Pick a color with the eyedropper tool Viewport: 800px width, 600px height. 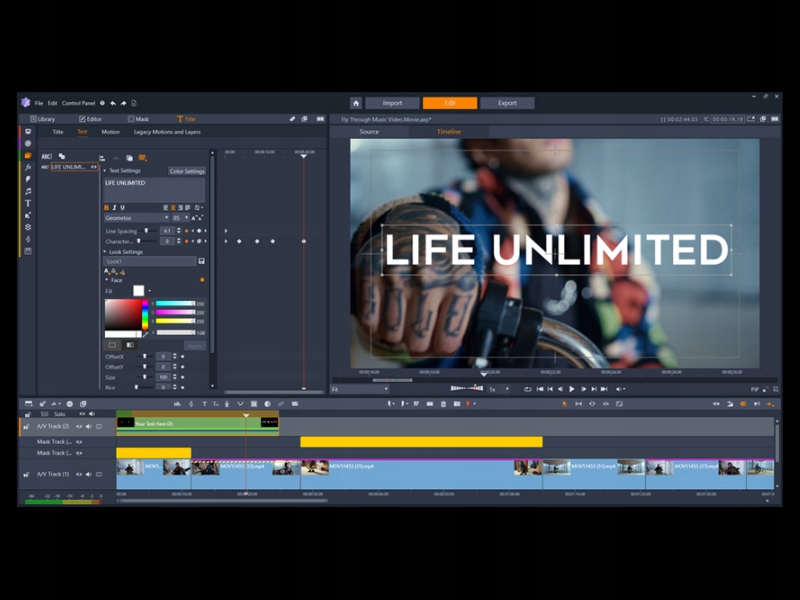tap(145, 333)
